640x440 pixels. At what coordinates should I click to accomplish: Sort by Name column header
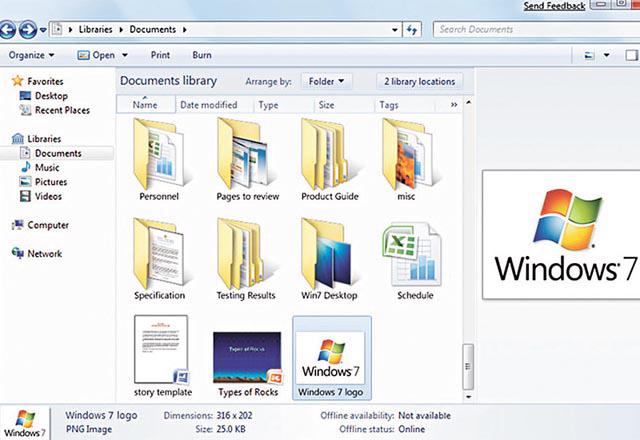[x=146, y=105]
